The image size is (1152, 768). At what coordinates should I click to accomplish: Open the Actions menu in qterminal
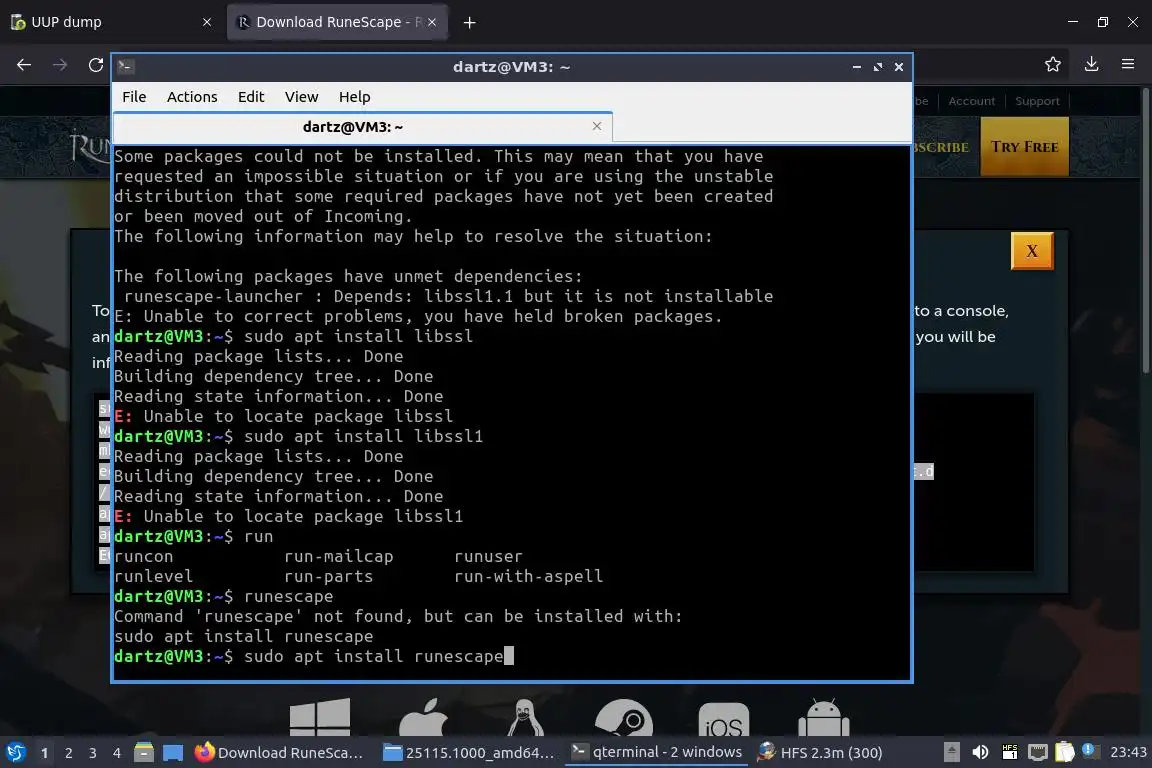pyautogui.click(x=192, y=97)
